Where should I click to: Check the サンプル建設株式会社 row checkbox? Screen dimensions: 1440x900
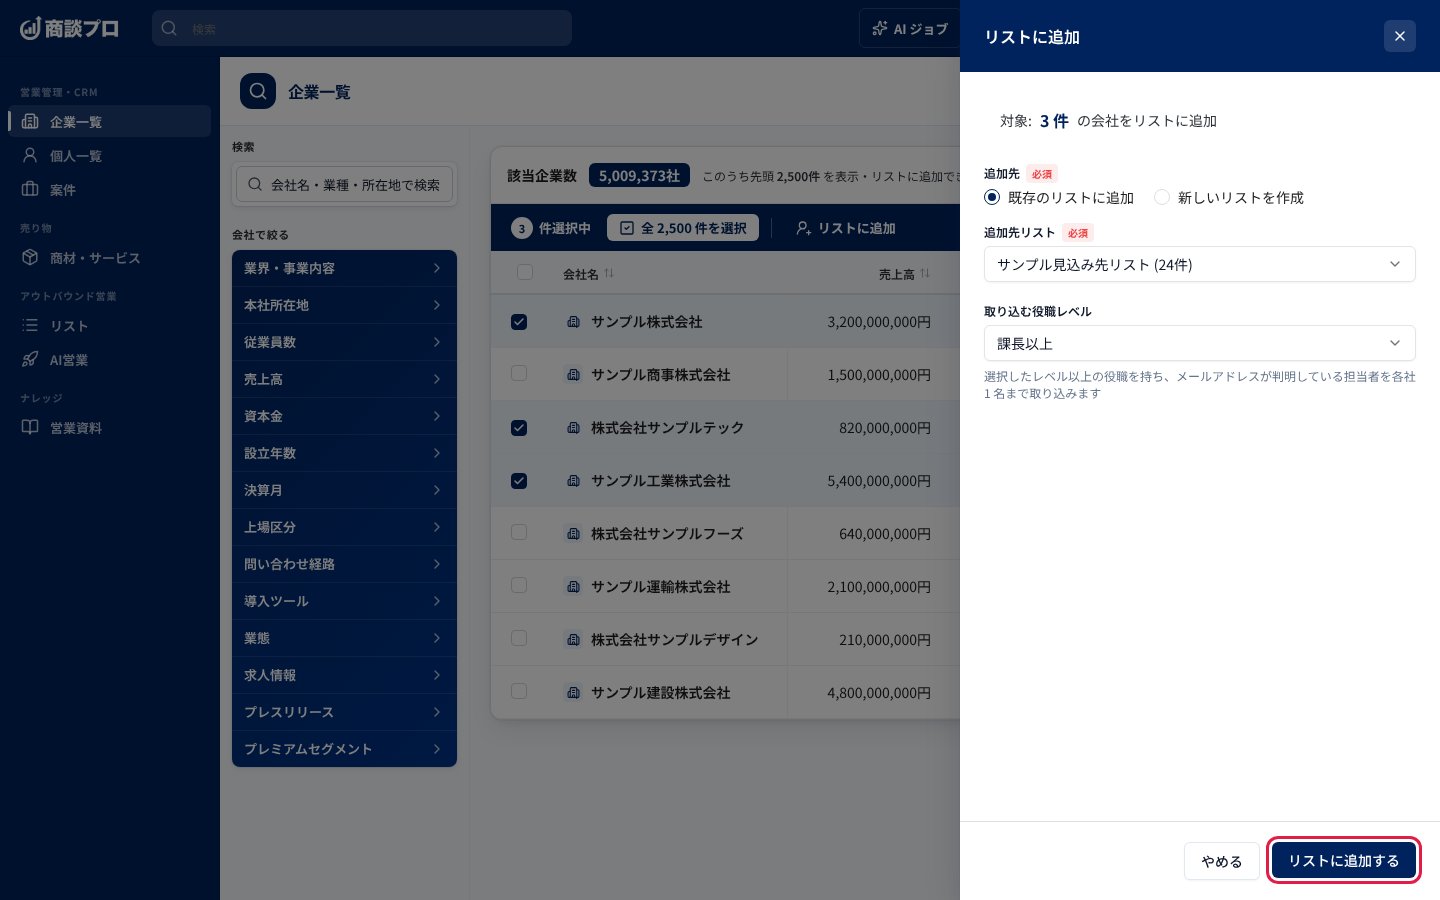point(519,691)
